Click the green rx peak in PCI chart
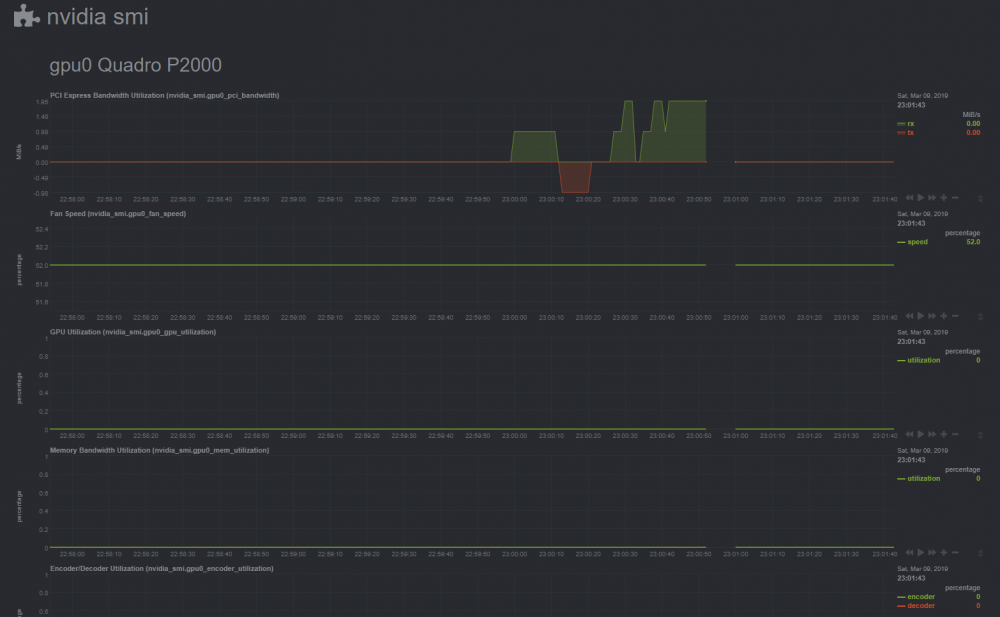This screenshot has height=617, width=1000. click(686, 131)
